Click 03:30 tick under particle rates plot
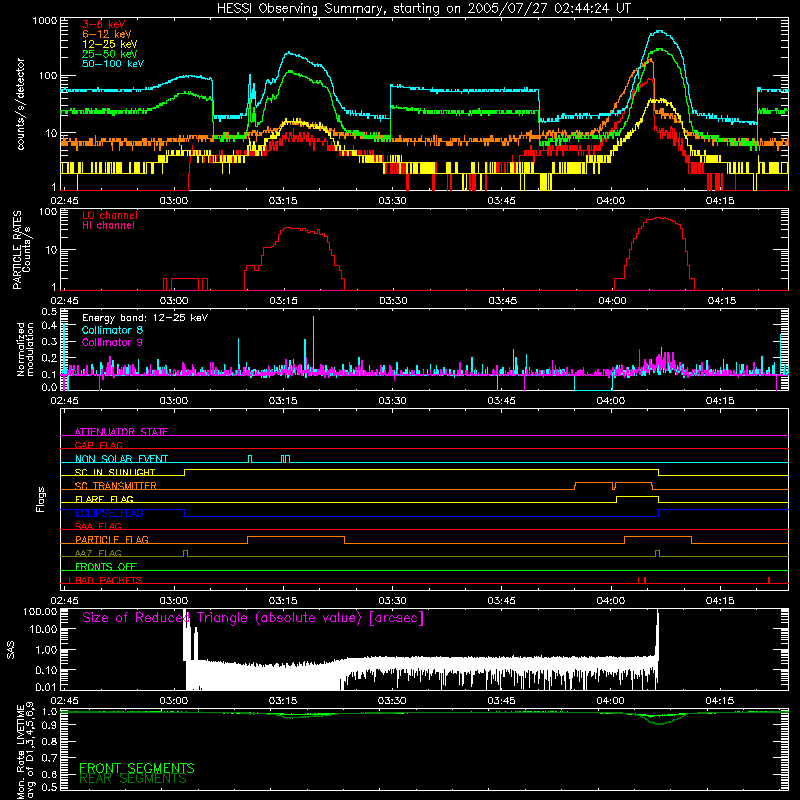800x800 pixels. coord(393,301)
